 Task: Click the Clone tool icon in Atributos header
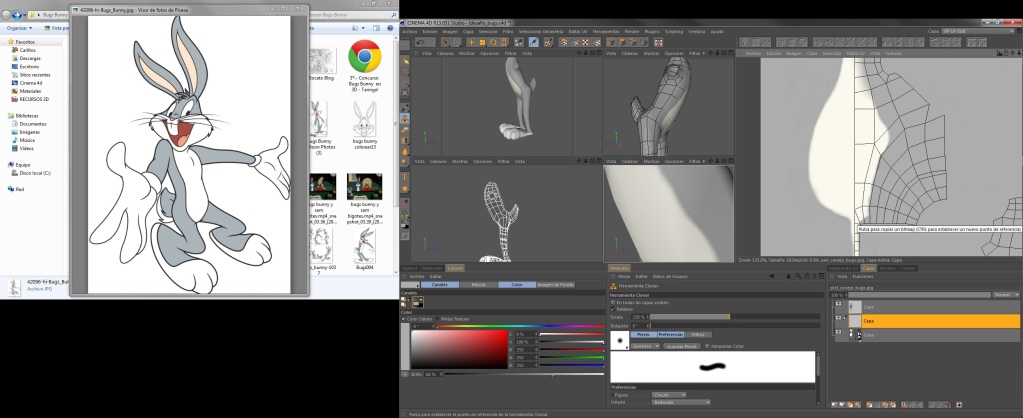pyautogui.click(x=613, y=286)
